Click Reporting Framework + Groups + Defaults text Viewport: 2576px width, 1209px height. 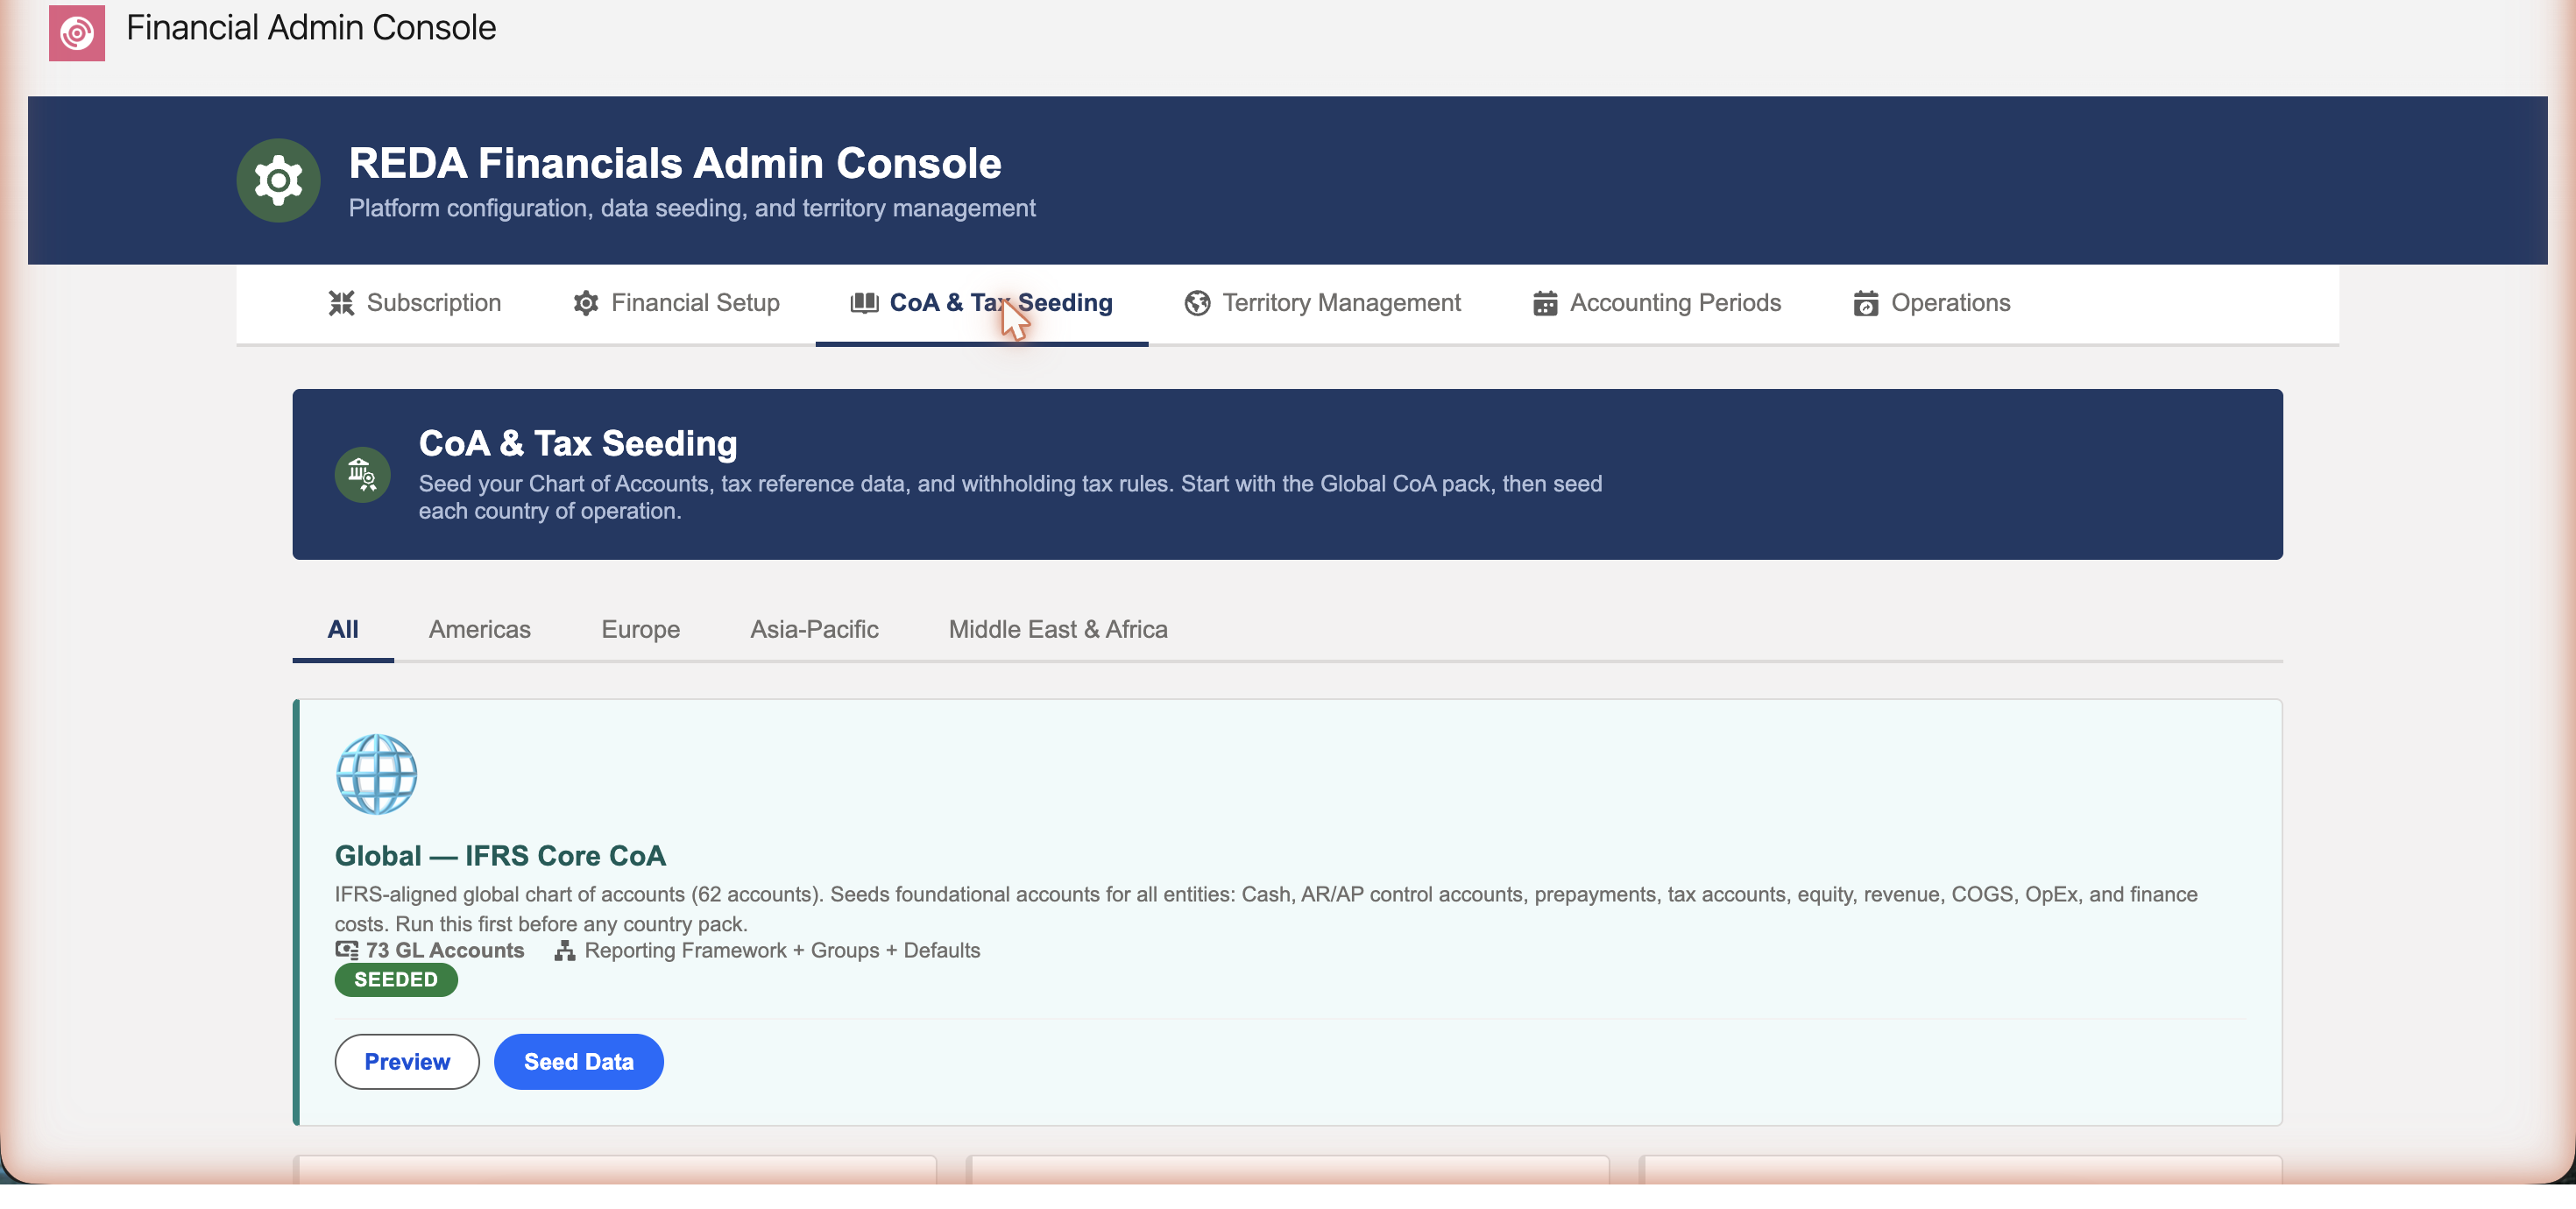[x=782, y=950]
